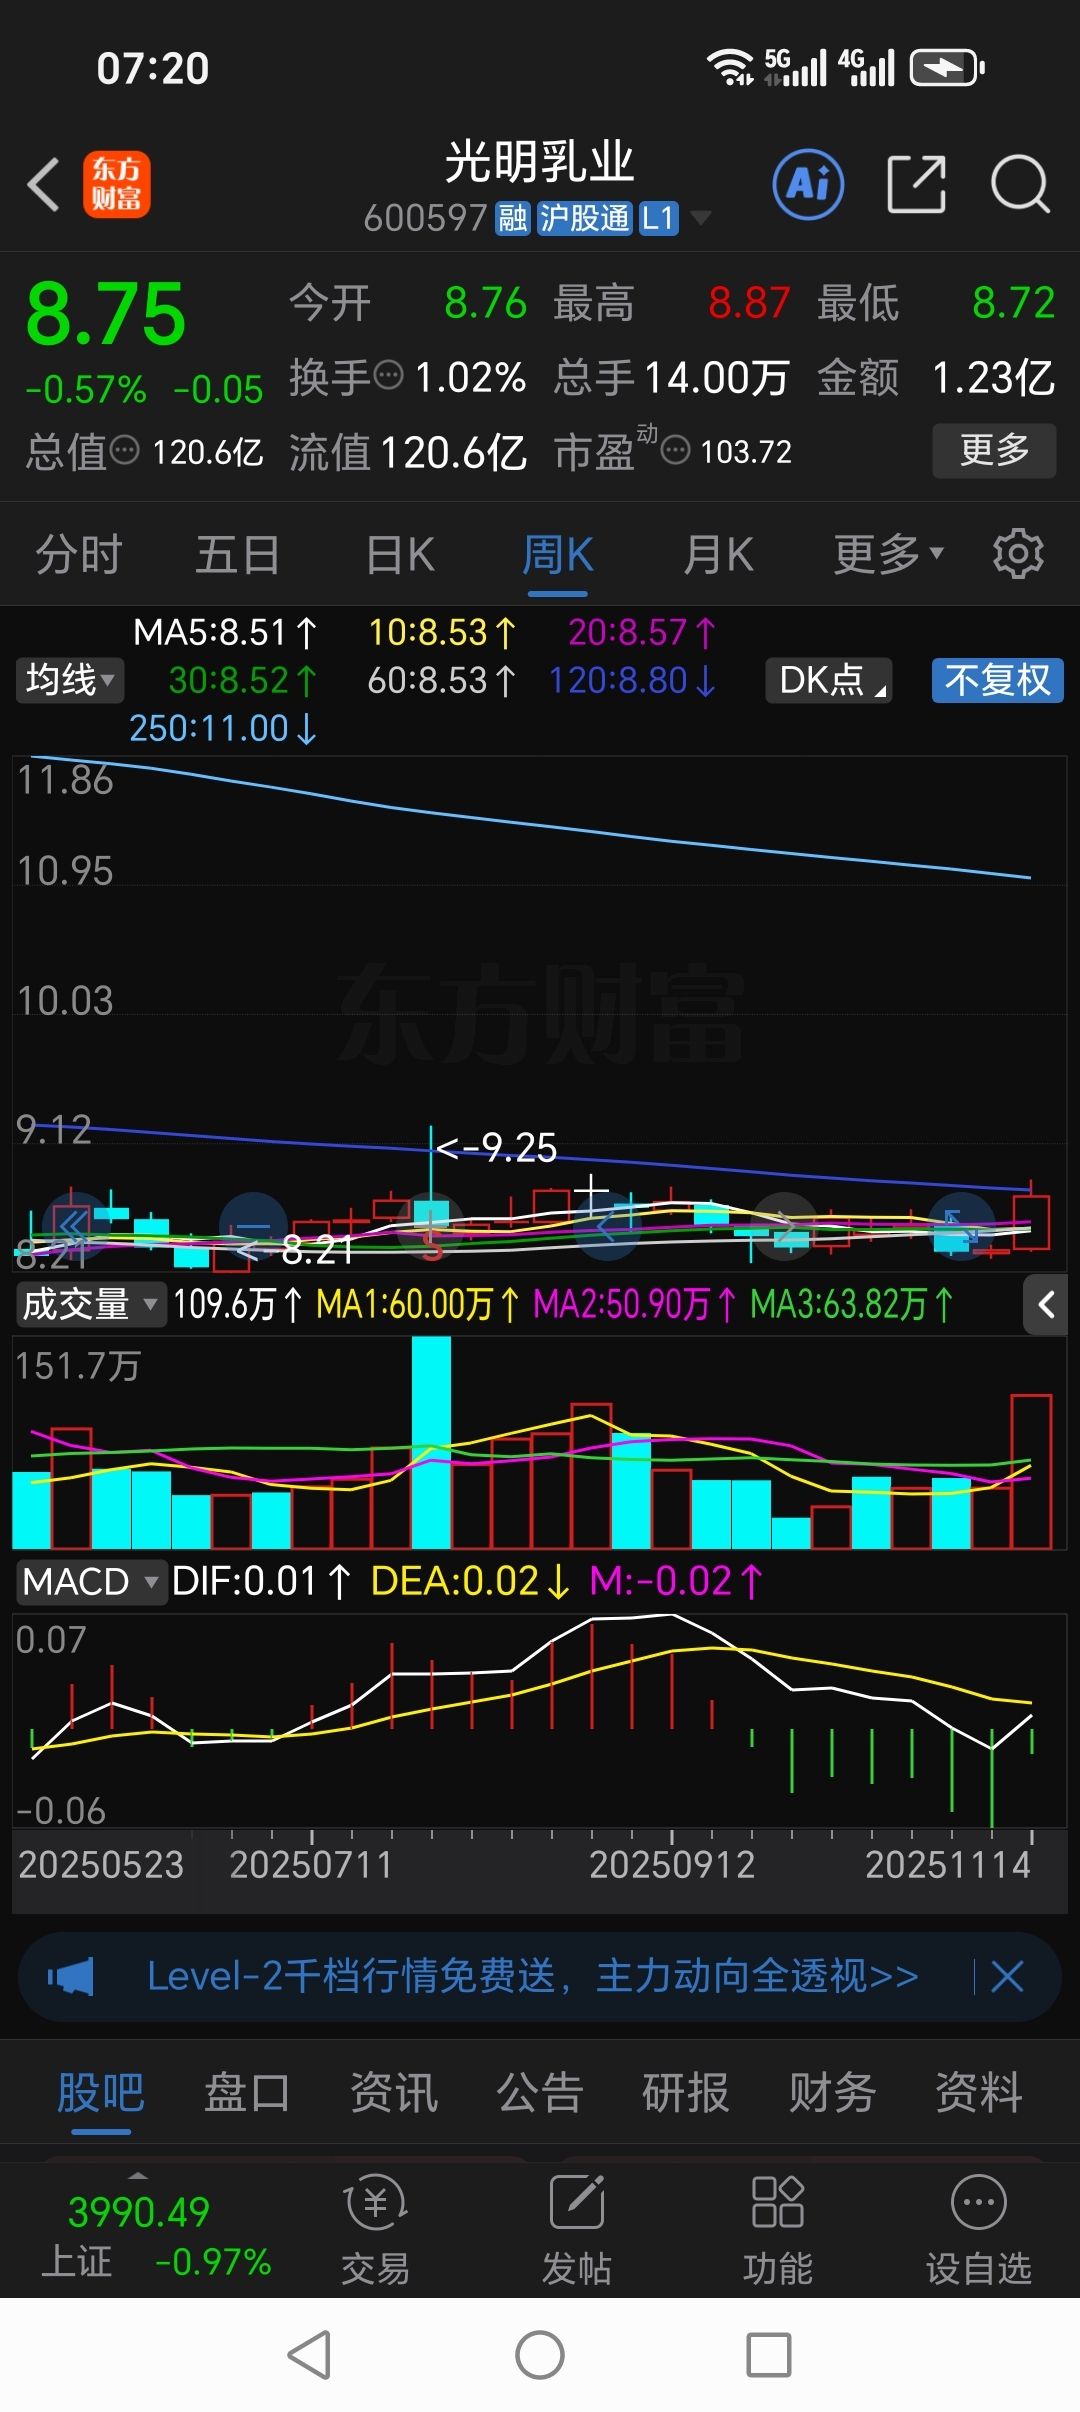The width and height of the screenshot is (1080, 2412).
Task: Switch to 日K chart tab
Action: click(x=400, y=554)
